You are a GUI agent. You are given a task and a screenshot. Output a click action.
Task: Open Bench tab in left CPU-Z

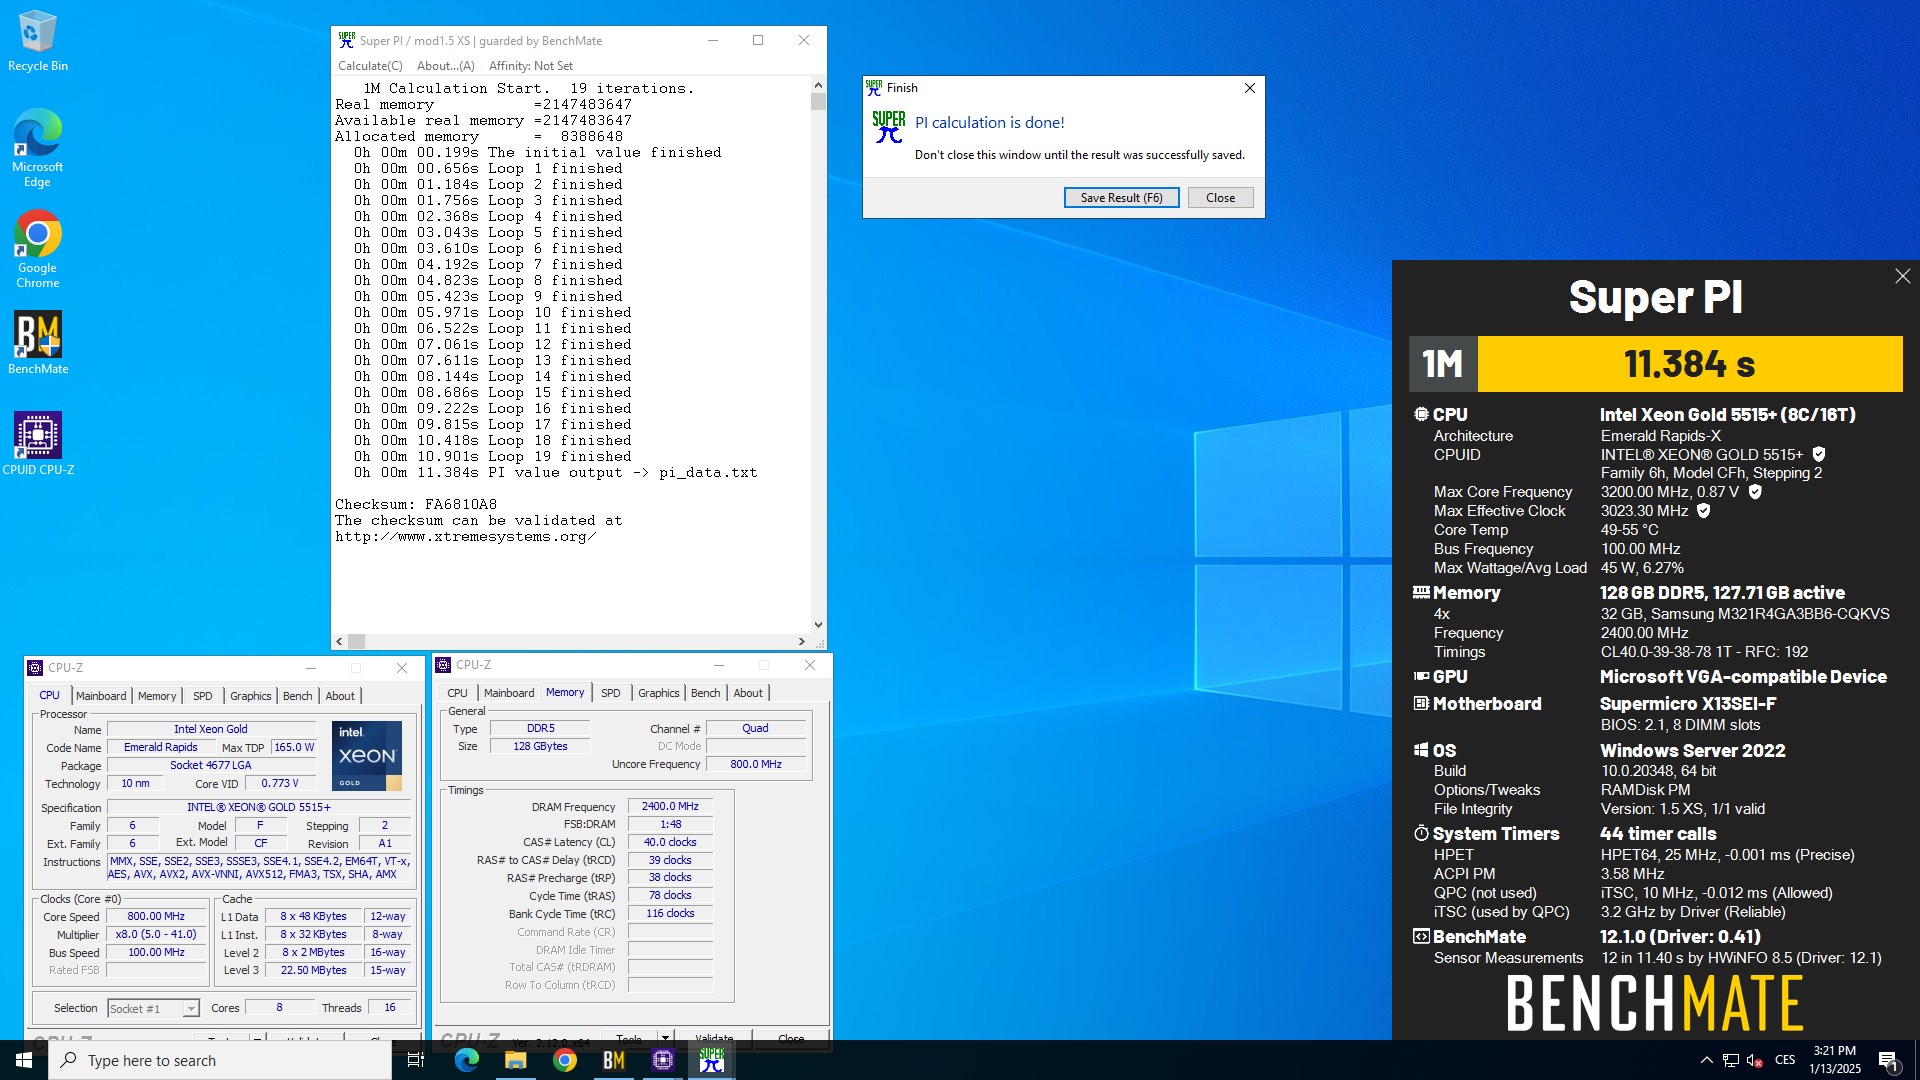tap(298, 696)
